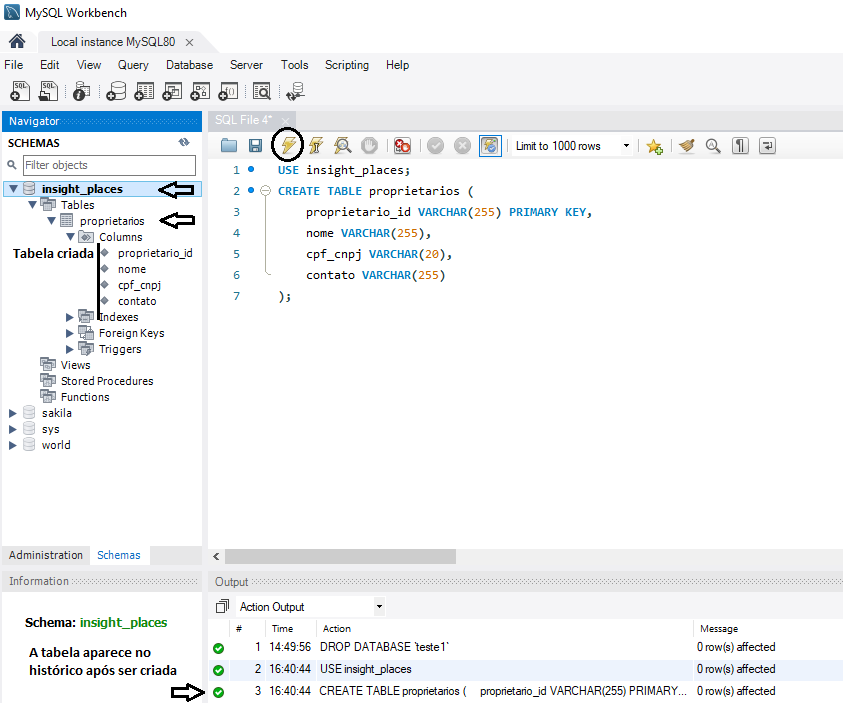The height and width of the screenshot is (703, 843).
Task: Expand the Indexes node
Action: [x=69, y=317]
